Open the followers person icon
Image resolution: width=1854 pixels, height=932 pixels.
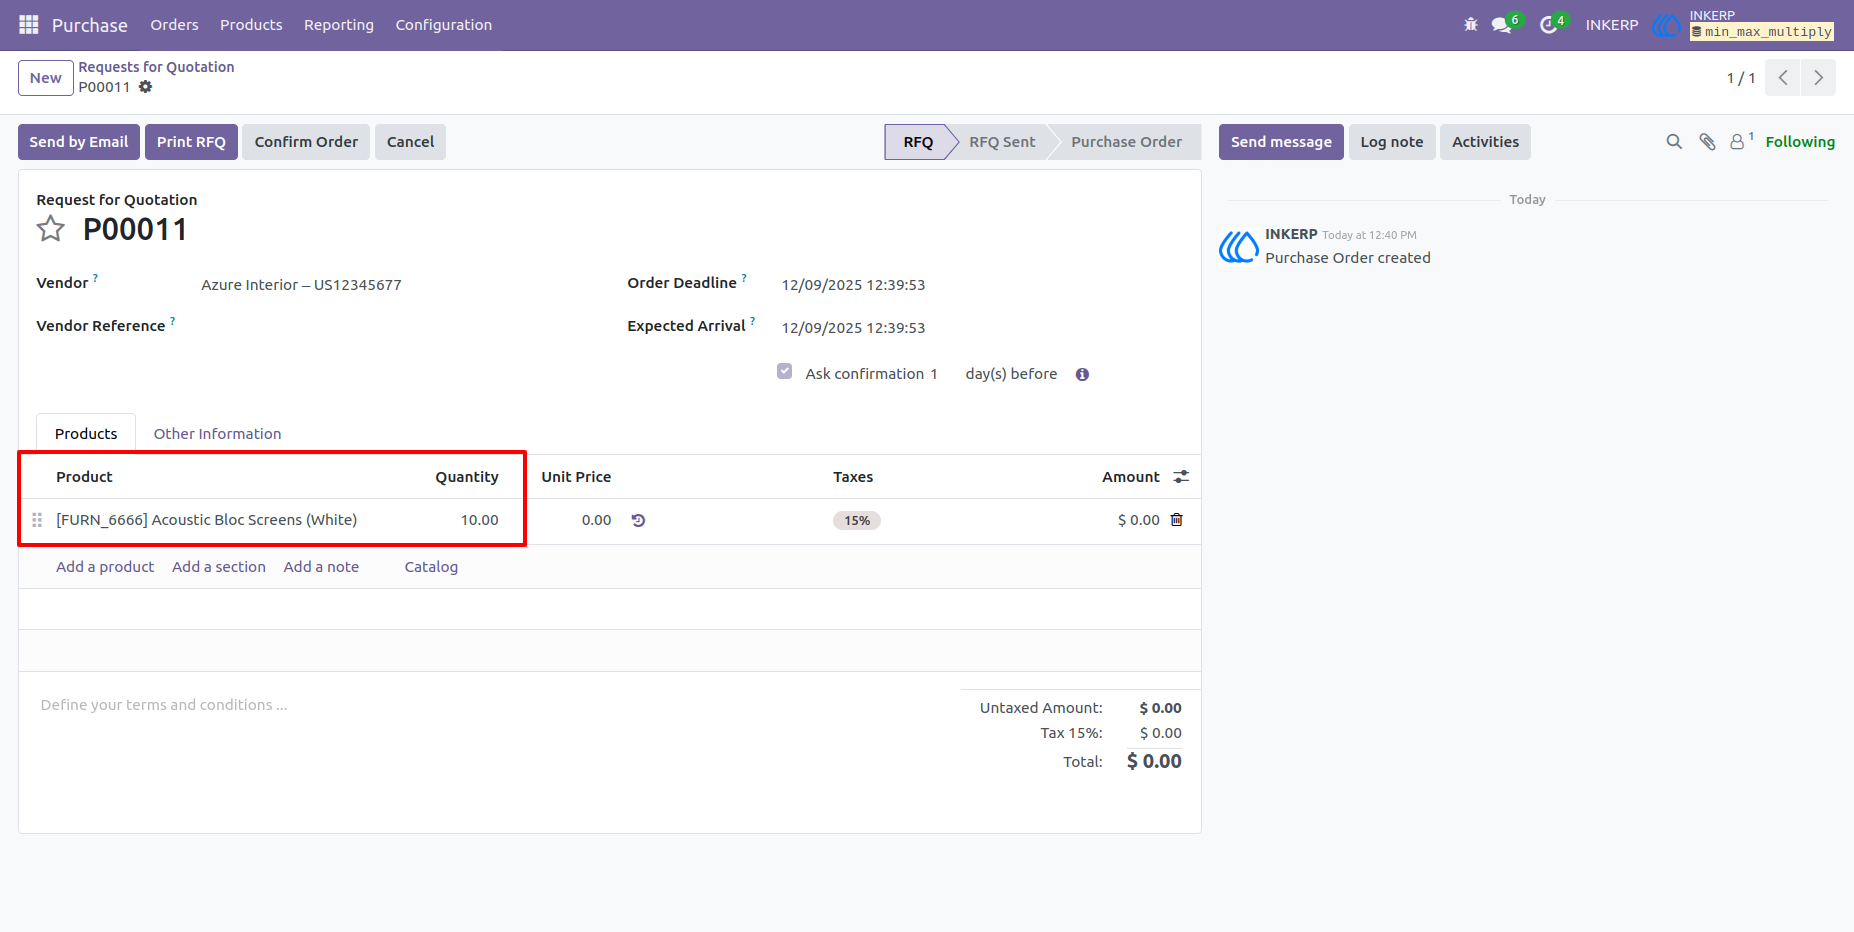click(x=1738, y=142)
